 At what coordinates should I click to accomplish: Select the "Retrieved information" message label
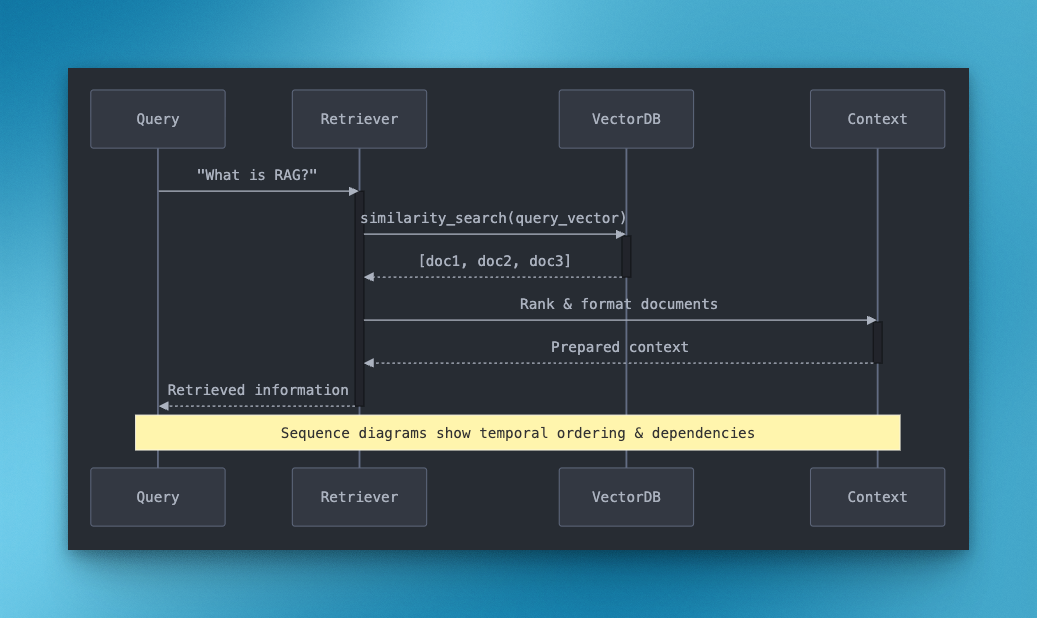coord(258,390)
